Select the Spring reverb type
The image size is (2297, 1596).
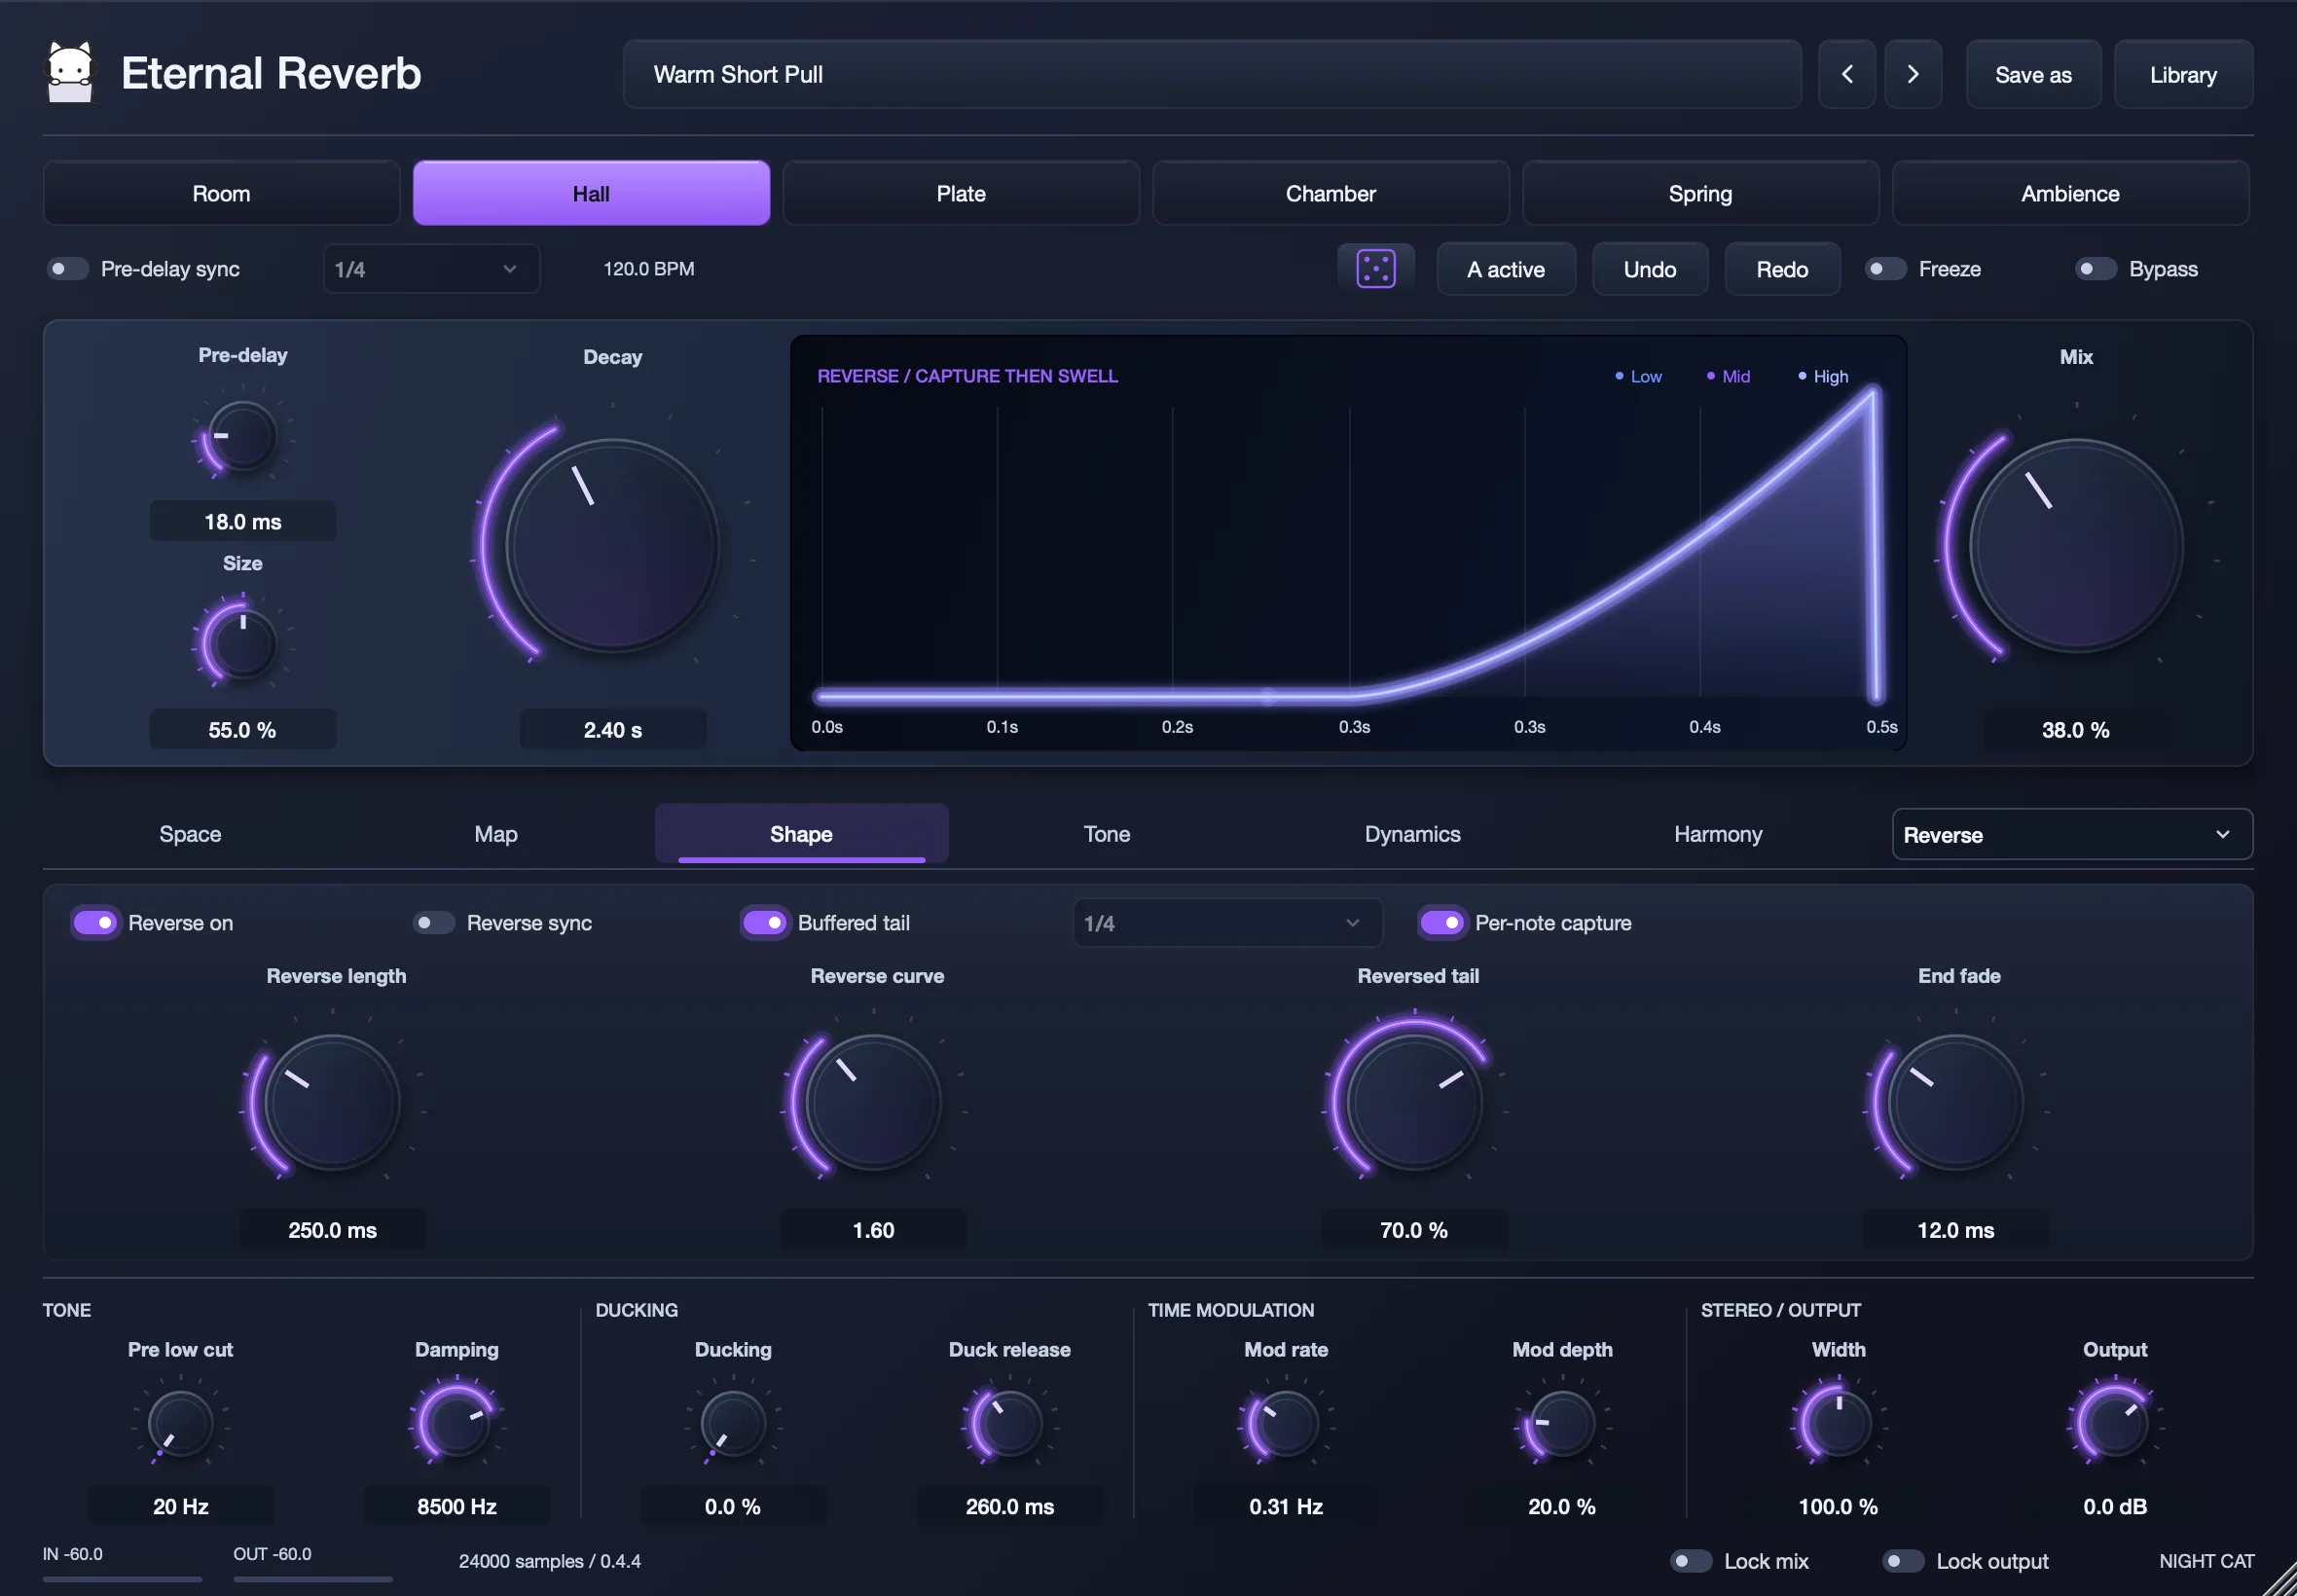pyautogui.click(x=1700, y=193)
